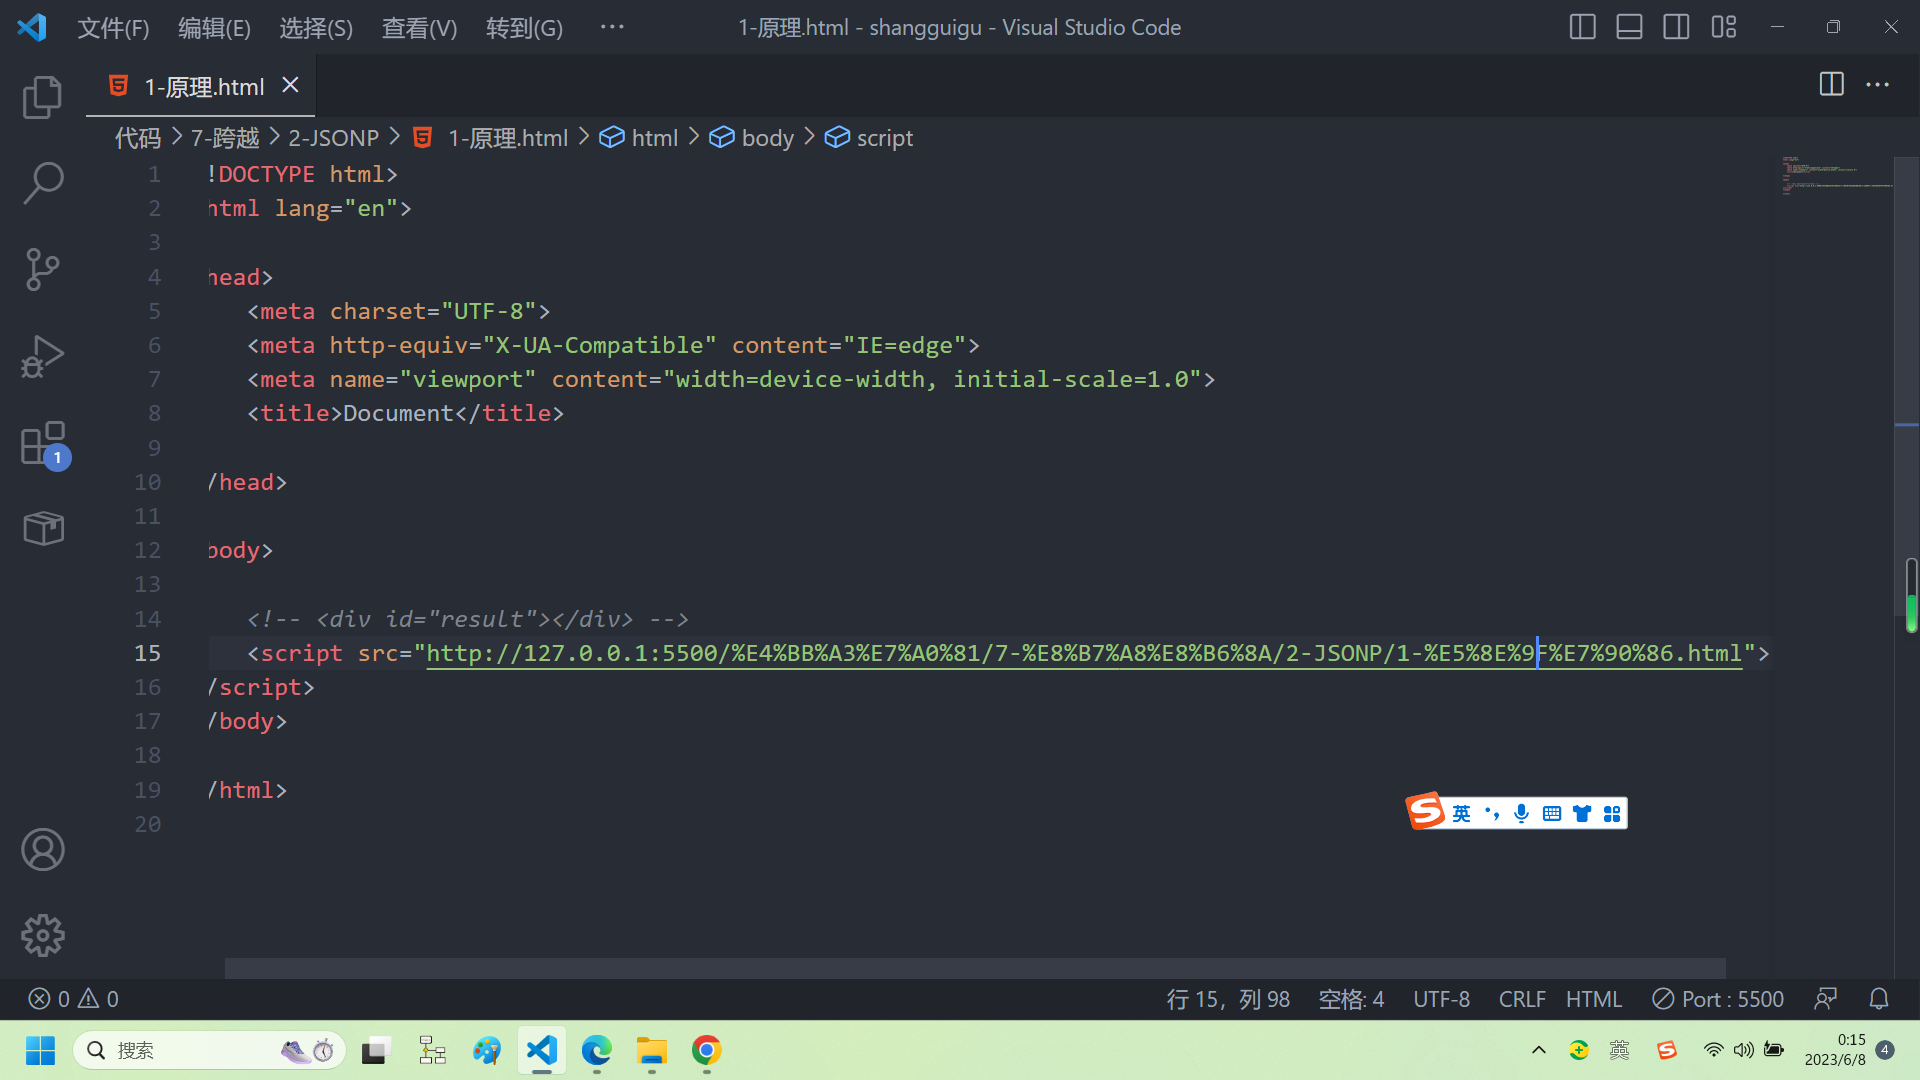Open the Run and Debug view
The height and width of the screenshot is (1080, 1920).
(42, 357)
